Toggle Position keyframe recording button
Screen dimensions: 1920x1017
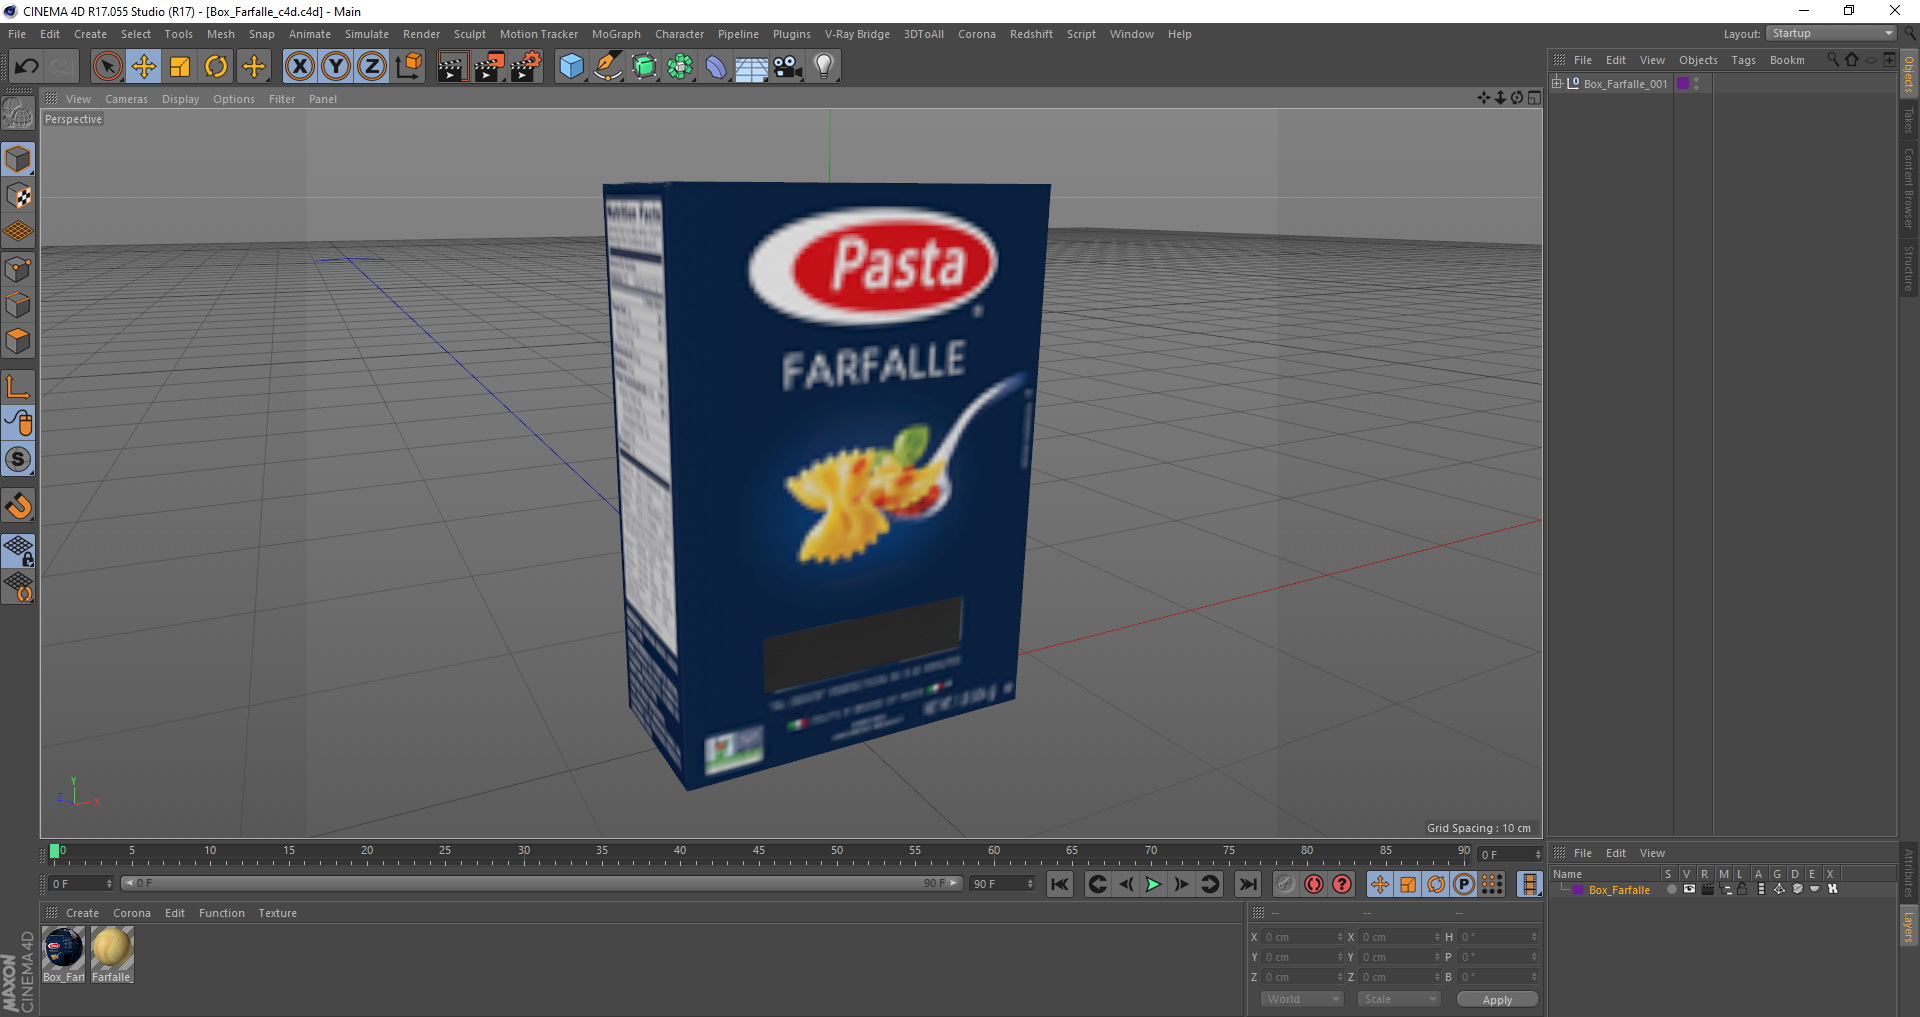pos(1380,884)
